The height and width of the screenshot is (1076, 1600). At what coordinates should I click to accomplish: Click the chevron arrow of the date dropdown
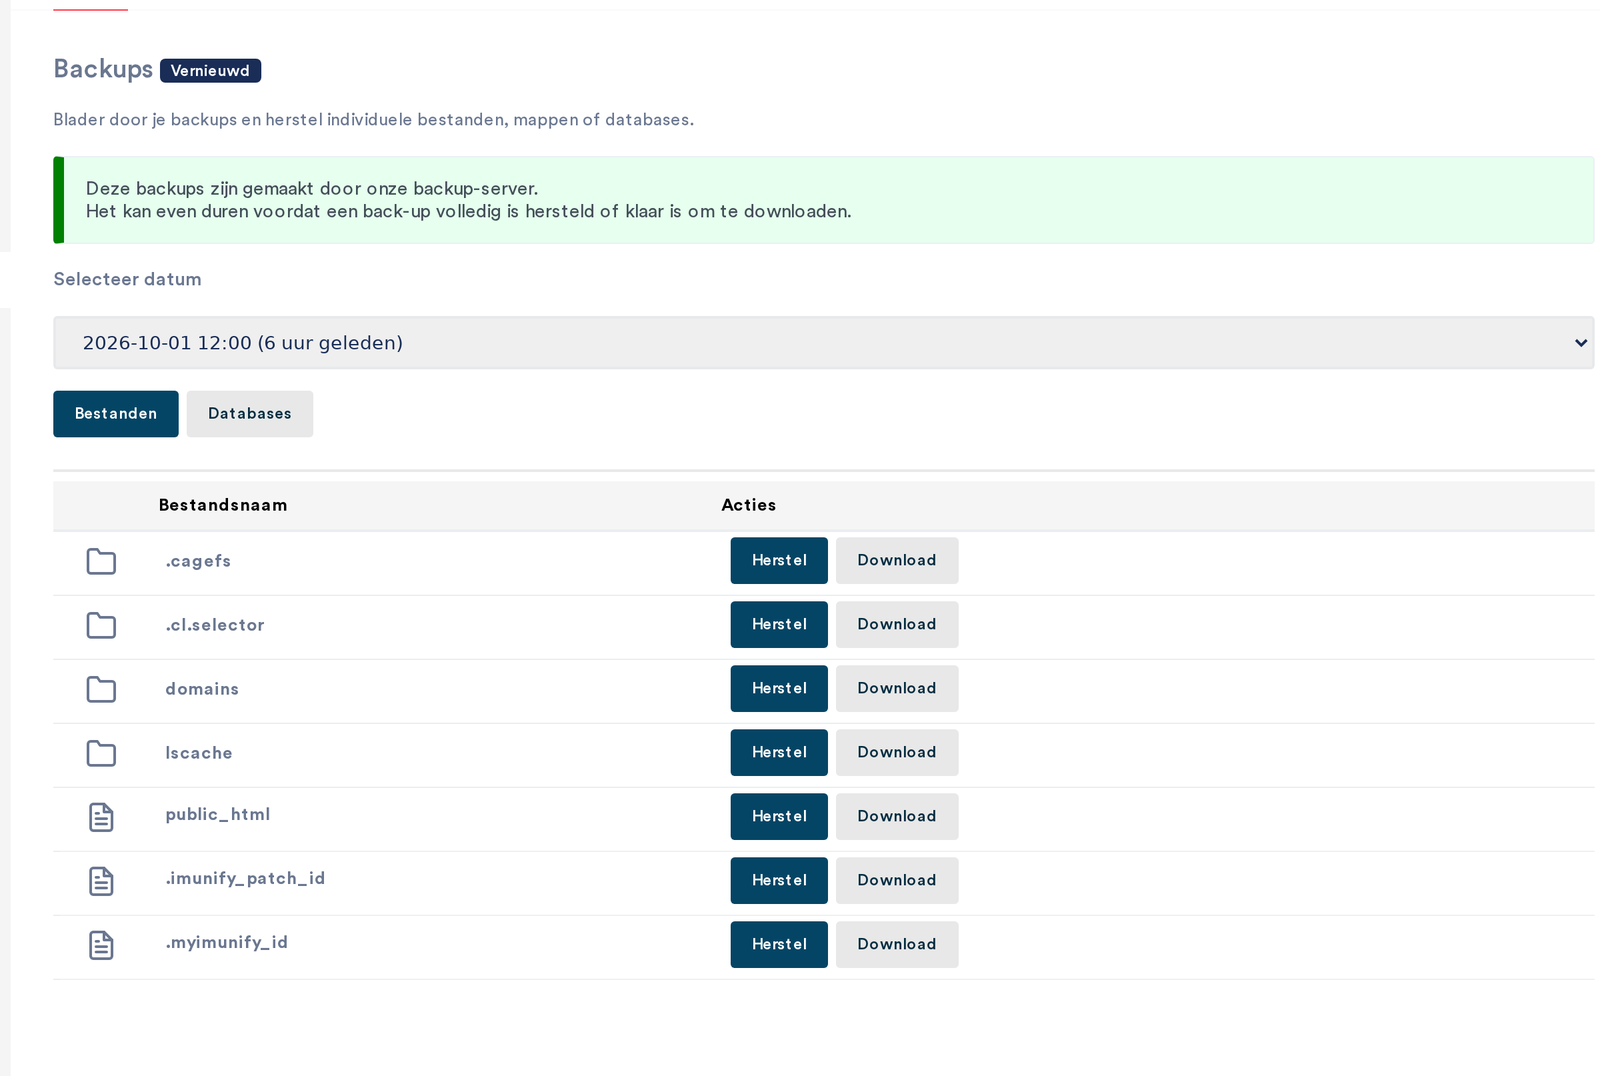pyautogui.click(x=1580, y=343)
